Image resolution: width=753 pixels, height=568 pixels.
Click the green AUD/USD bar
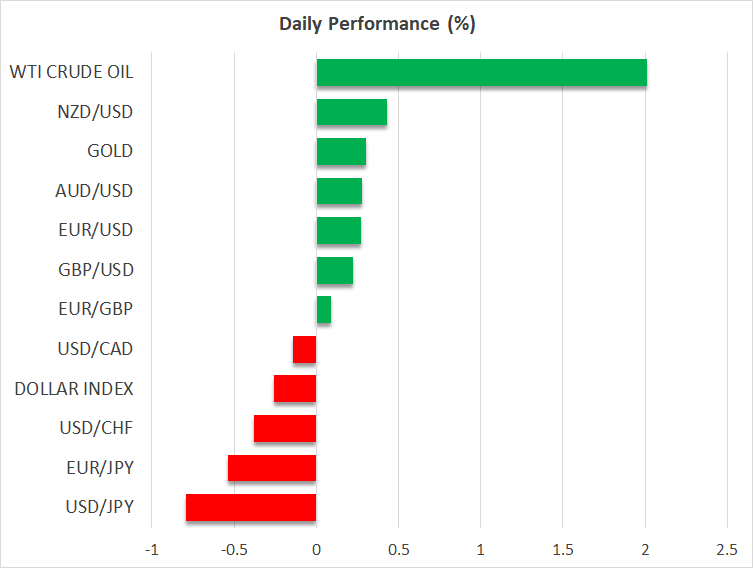click(x=339, y=191)
